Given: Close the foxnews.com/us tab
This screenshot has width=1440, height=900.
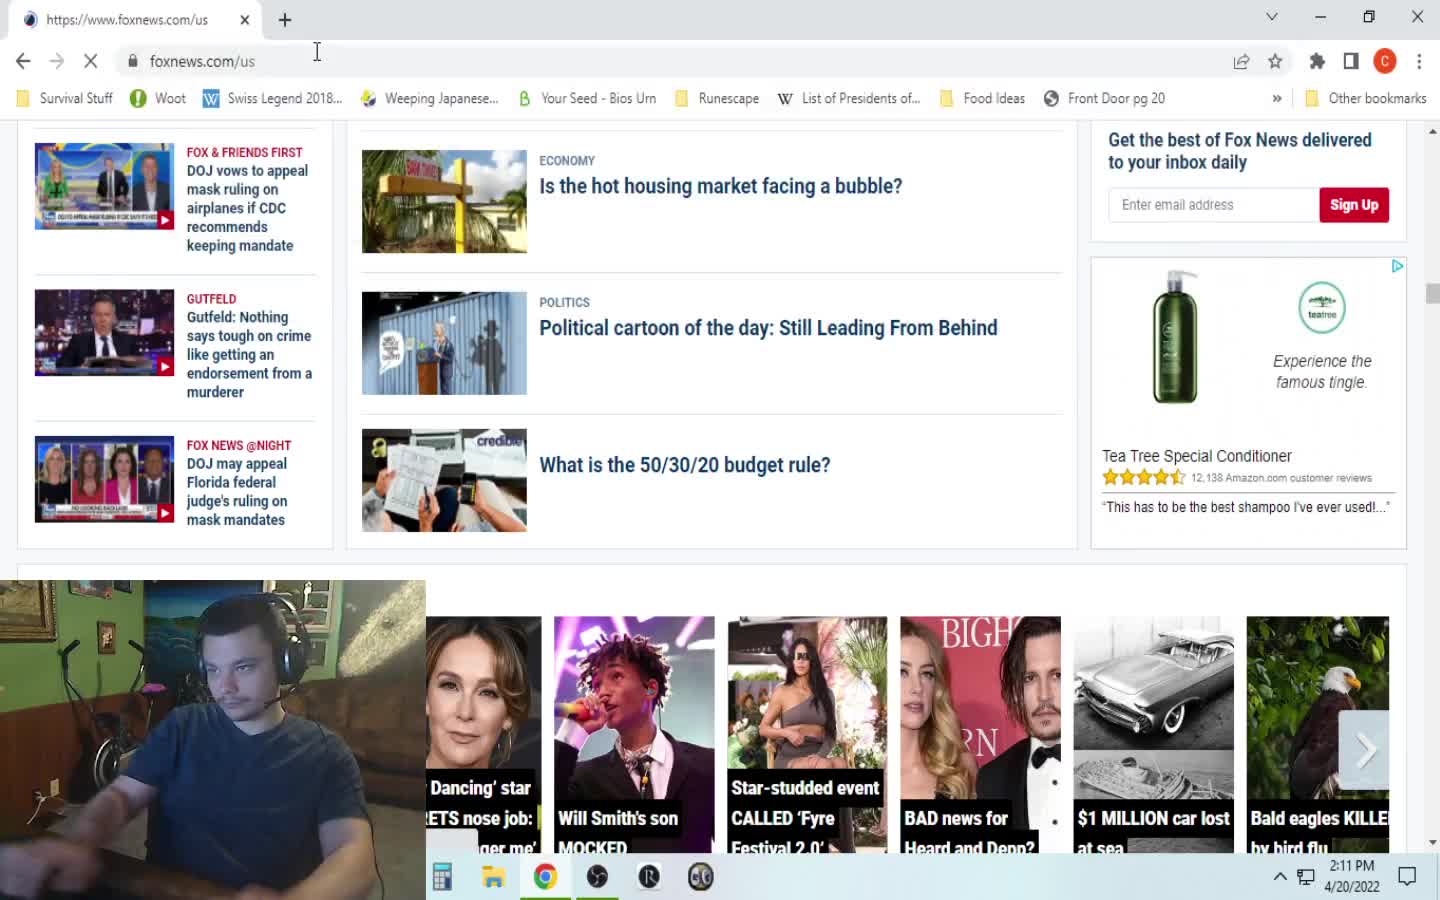Looking at the screenshot, I should tap(245, 19).
